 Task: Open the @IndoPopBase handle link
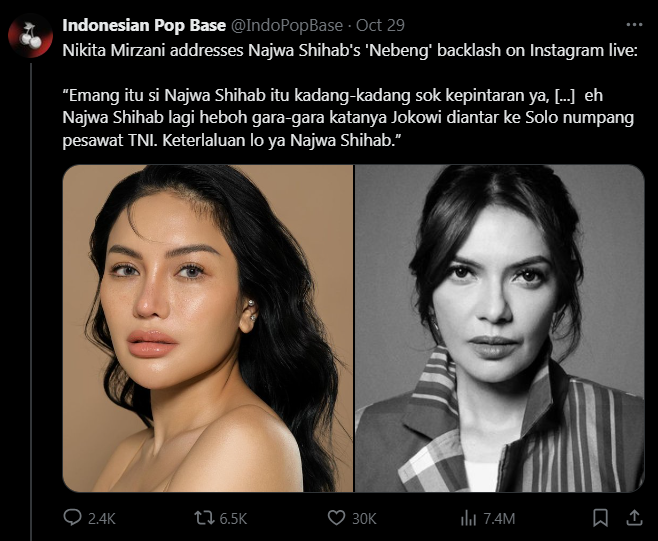point(287,26)
